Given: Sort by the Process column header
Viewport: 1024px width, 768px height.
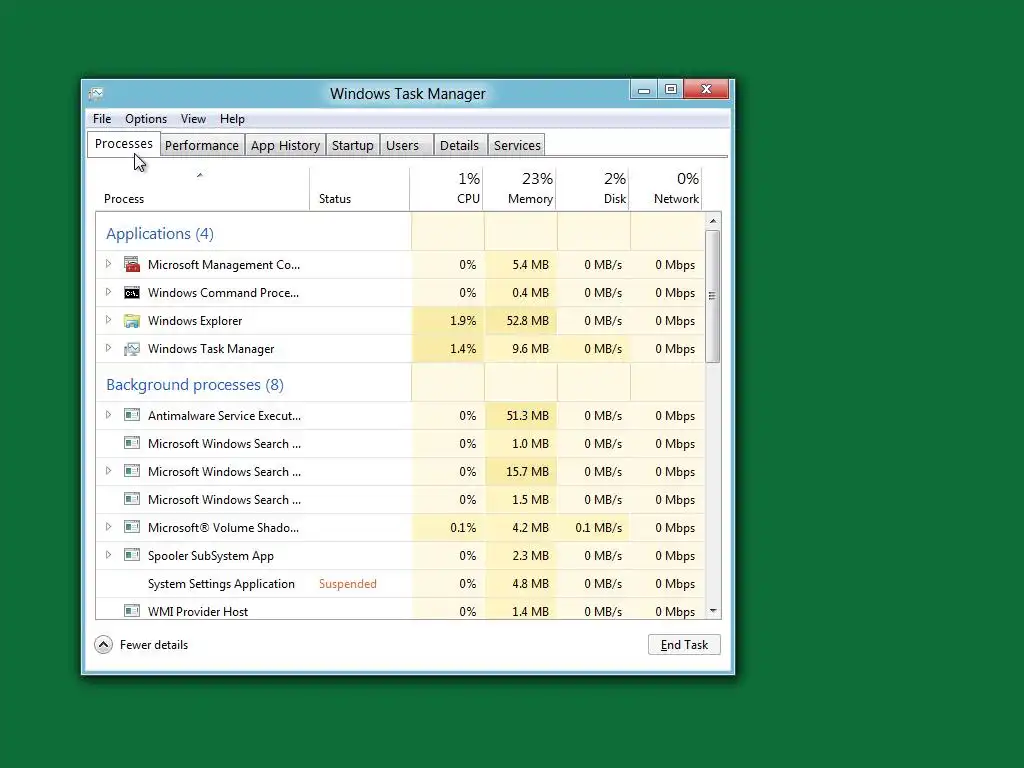Looking at the screenshot, I should tap(202, 189).
